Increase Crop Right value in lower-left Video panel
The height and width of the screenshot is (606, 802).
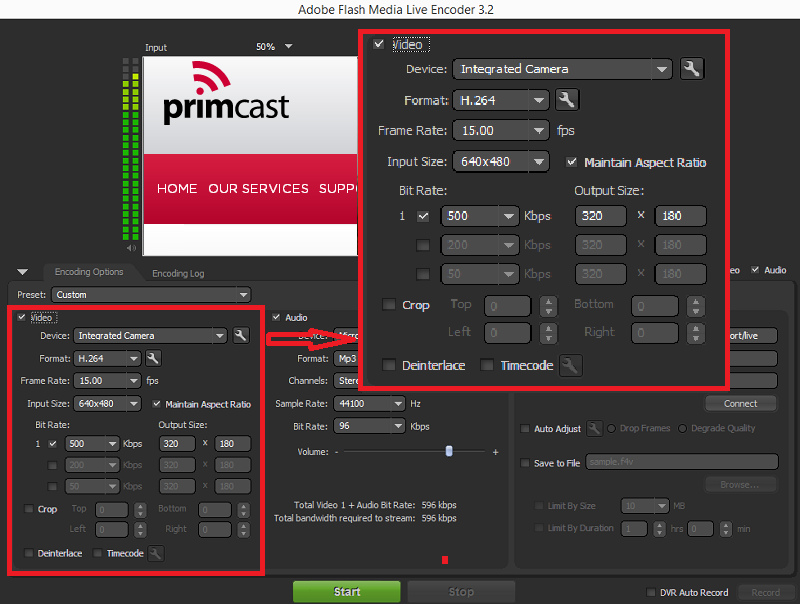click(x=244, y=526)
